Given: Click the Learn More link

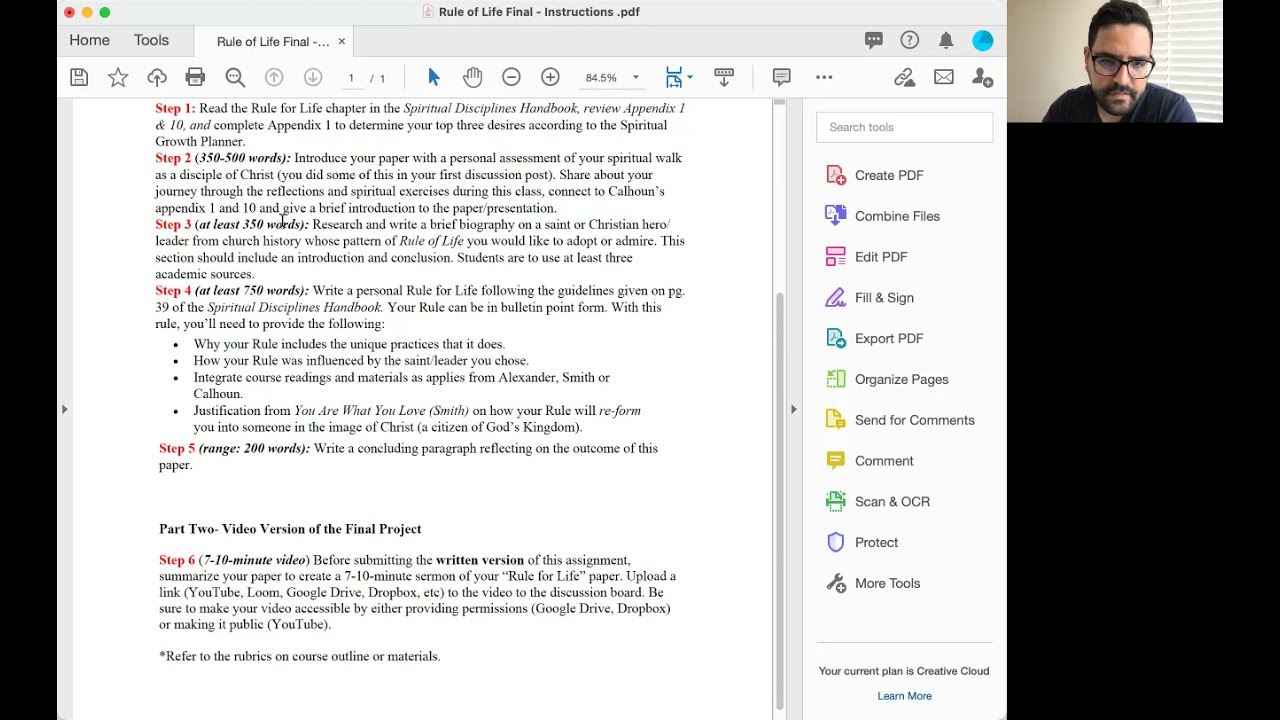Looking at the screenshot, I should (x=904, y=696).
